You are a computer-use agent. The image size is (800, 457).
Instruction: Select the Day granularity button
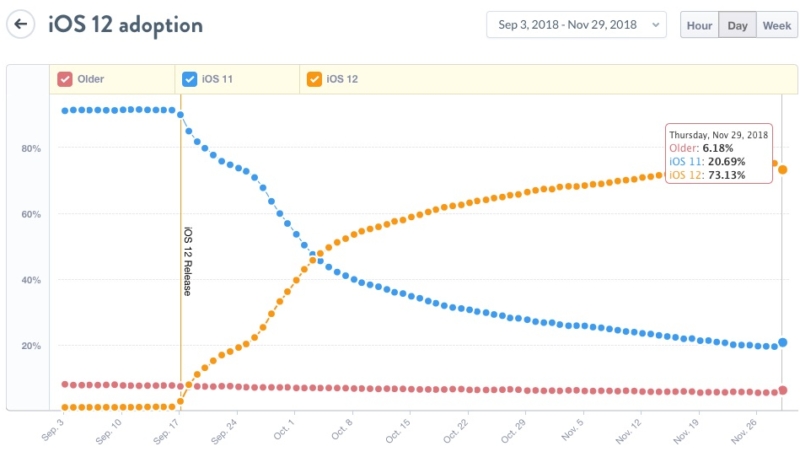tap(737, 24)
